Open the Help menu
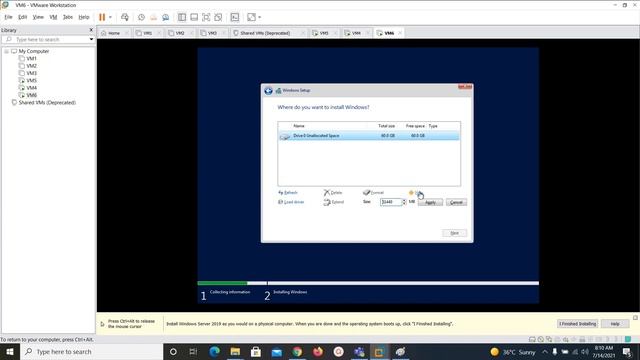 point(84,17)
